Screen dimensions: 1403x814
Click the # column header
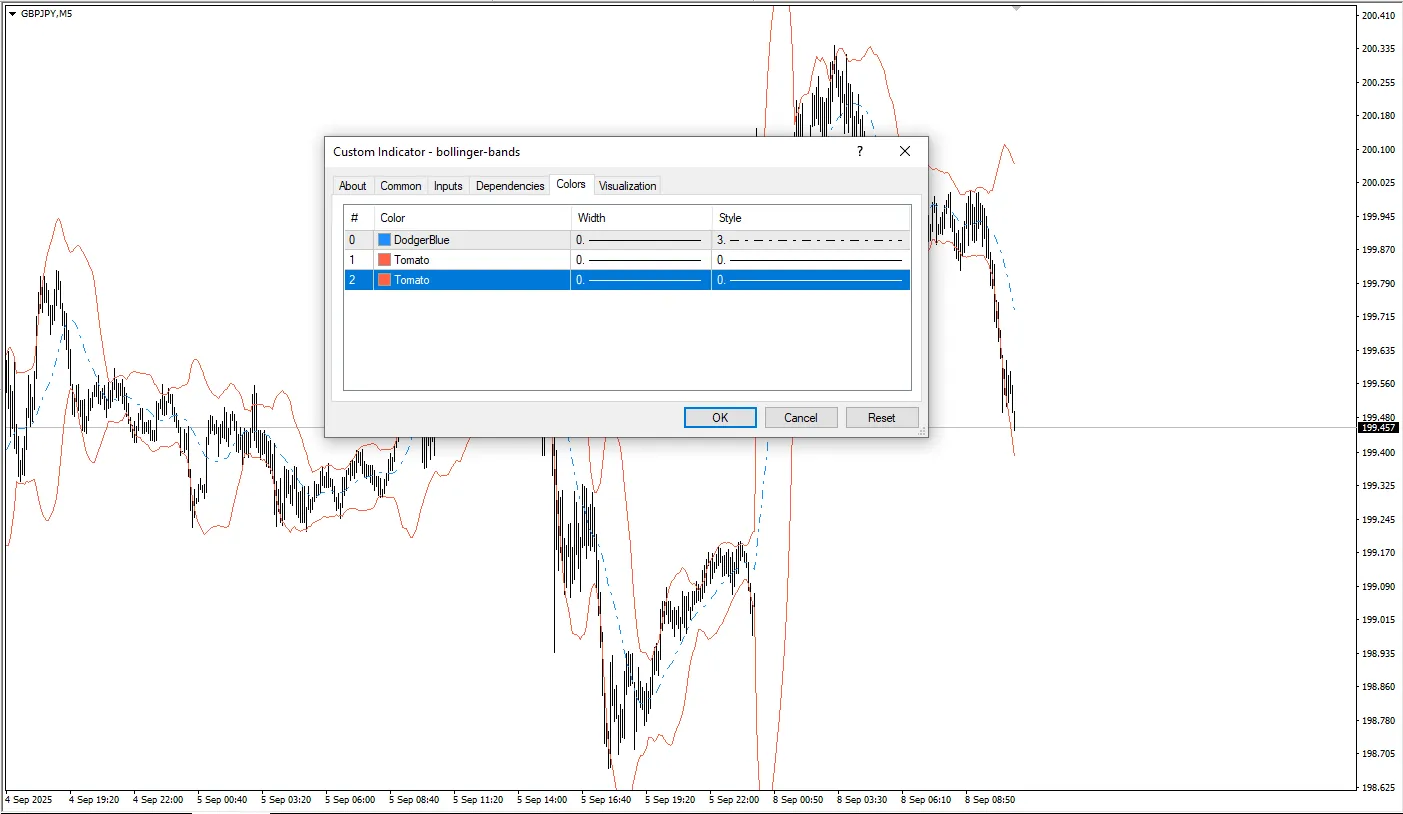[359, 217]
